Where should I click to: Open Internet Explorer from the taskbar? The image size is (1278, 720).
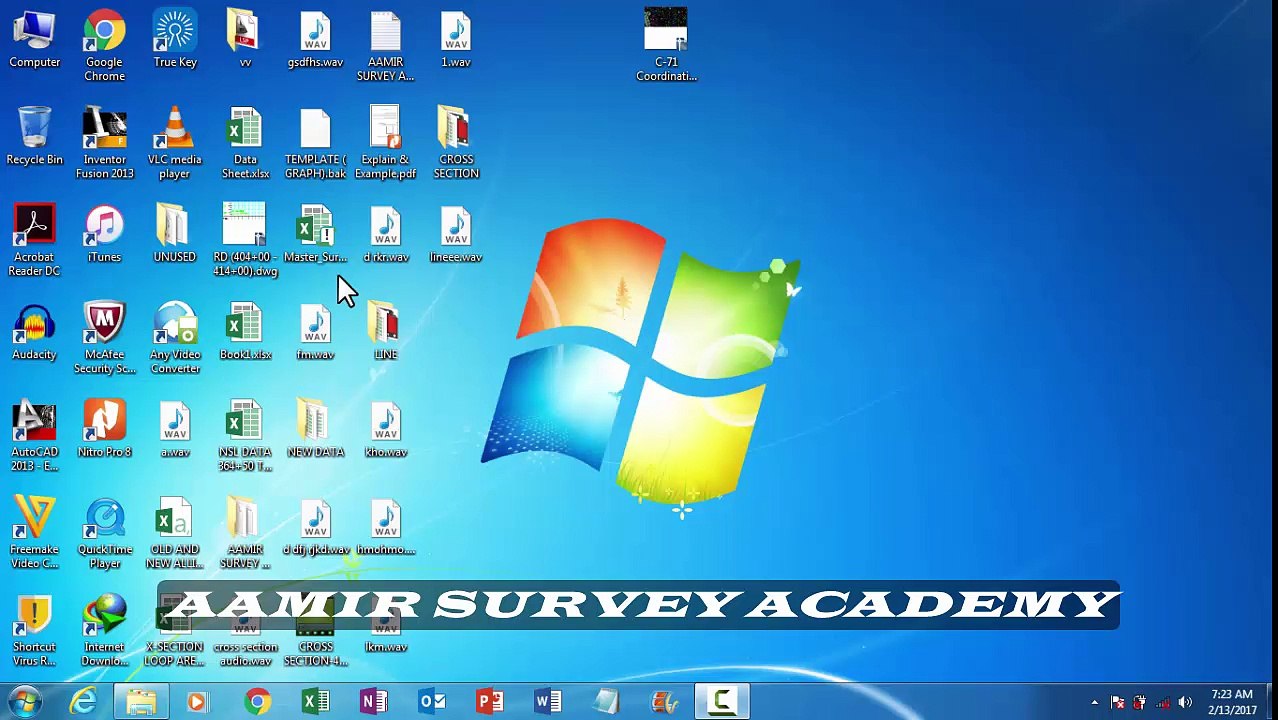[83, 702]
